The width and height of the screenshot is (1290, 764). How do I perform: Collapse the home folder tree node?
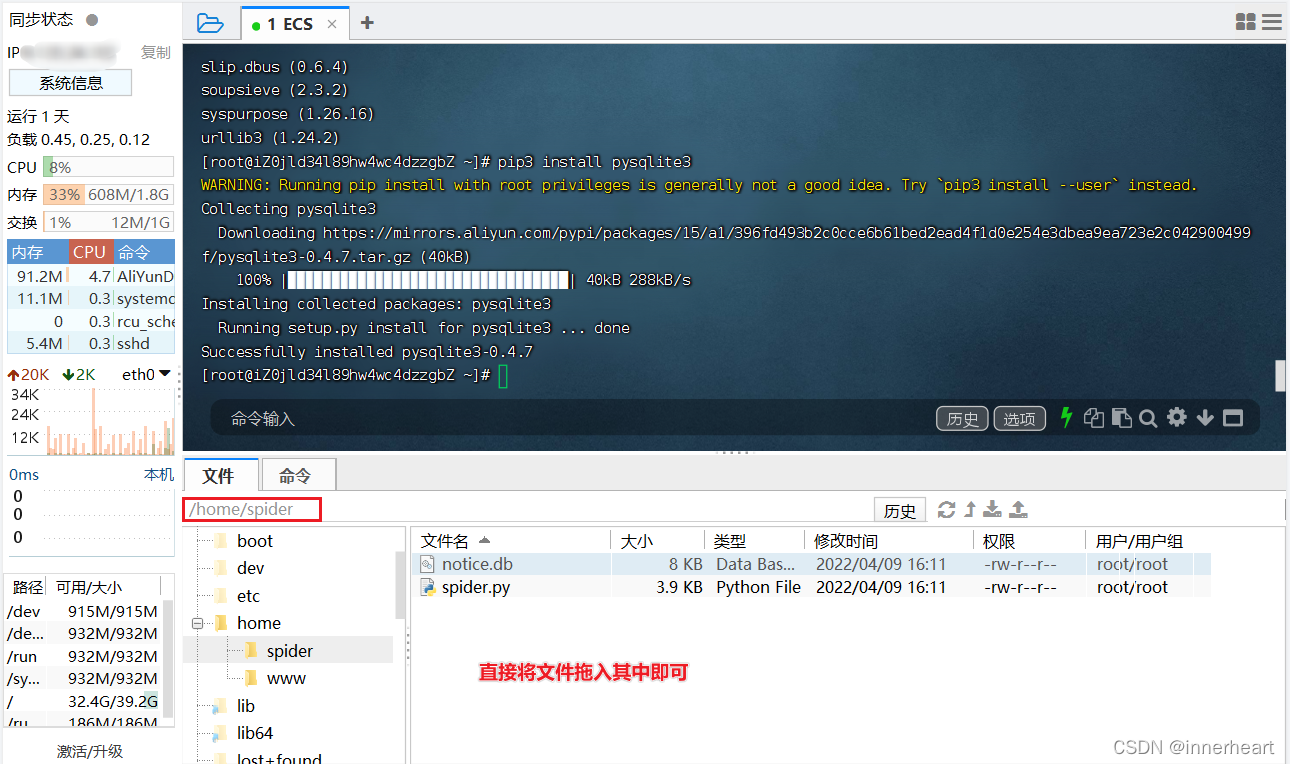point(196,623)
